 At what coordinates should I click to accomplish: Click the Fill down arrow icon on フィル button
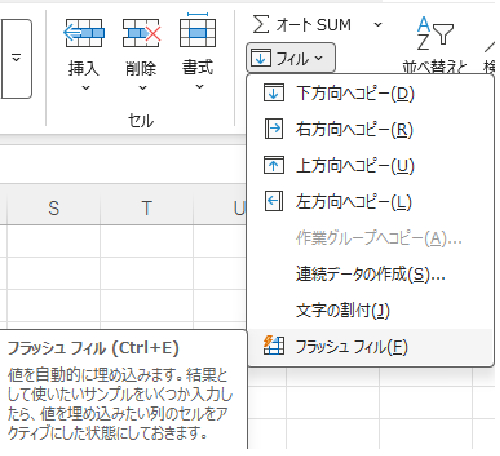coord(261,58)
